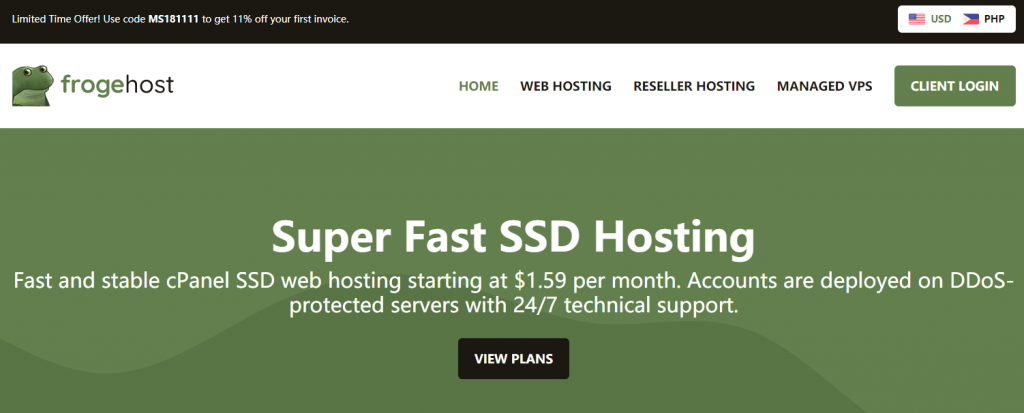Click the Limited Time Offer banner text
This screenshot has height=413, width=1024.
[180, 19]
